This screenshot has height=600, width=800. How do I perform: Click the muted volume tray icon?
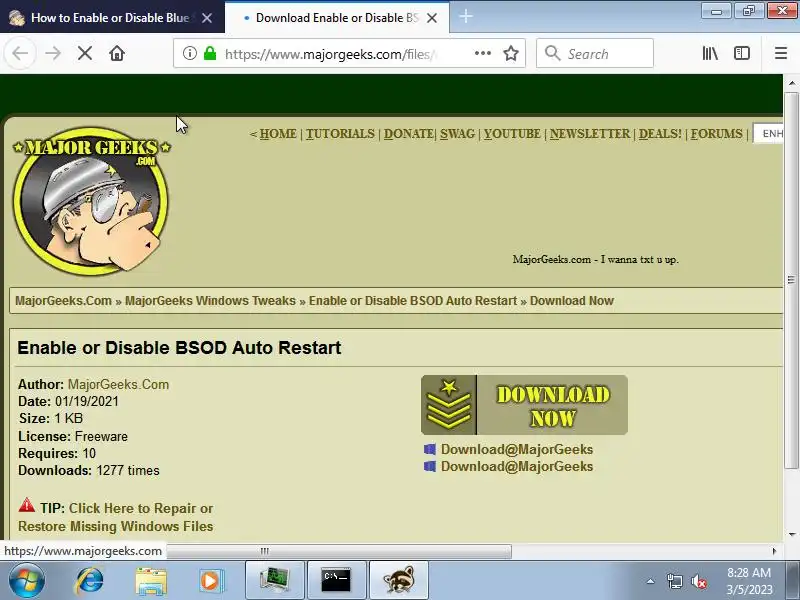pyautogui.click(x=698, y=581)
